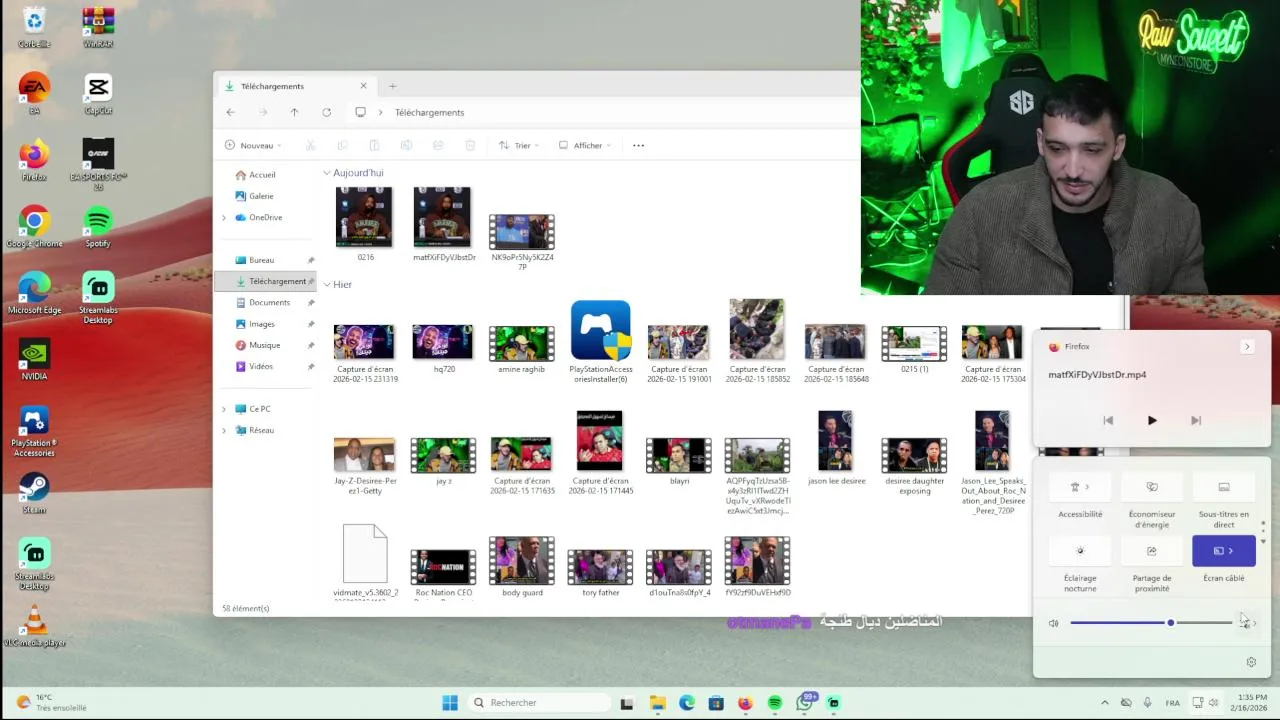
Task: Skip to next media track
Action: click(x=1196, y=421)
